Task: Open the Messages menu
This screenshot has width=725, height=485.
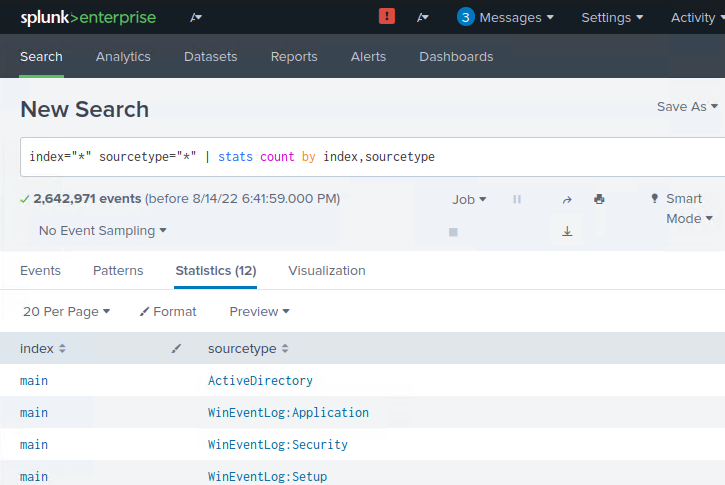Action: point(516,18)
